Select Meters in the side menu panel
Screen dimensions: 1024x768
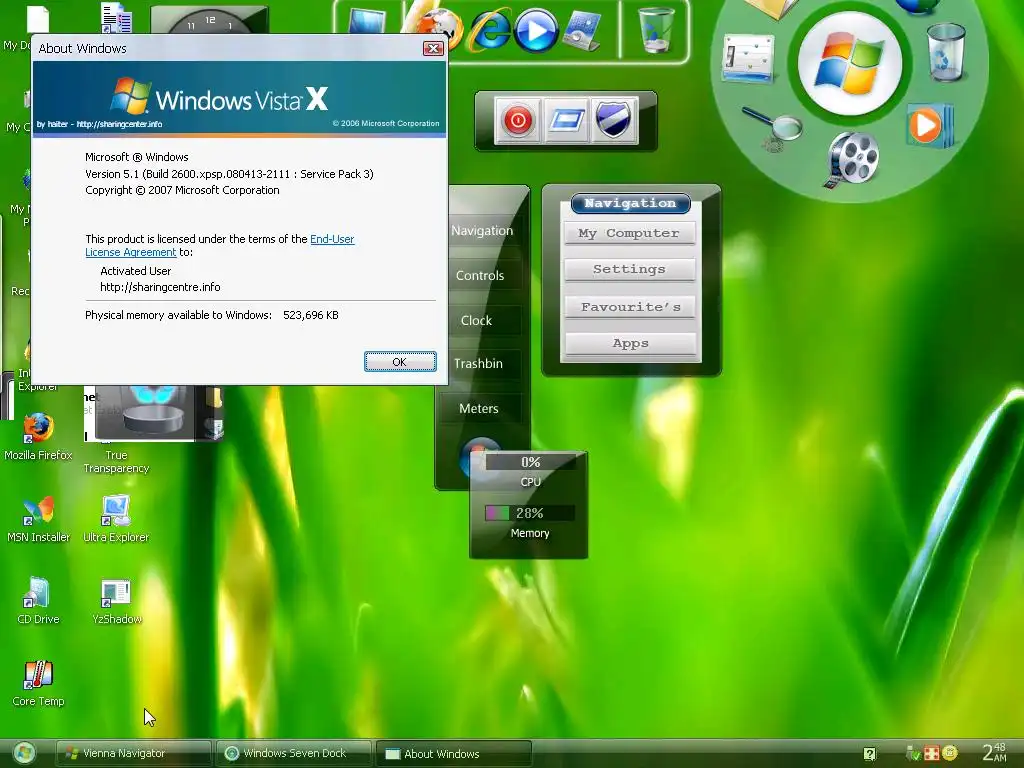[x=479, y=409]
